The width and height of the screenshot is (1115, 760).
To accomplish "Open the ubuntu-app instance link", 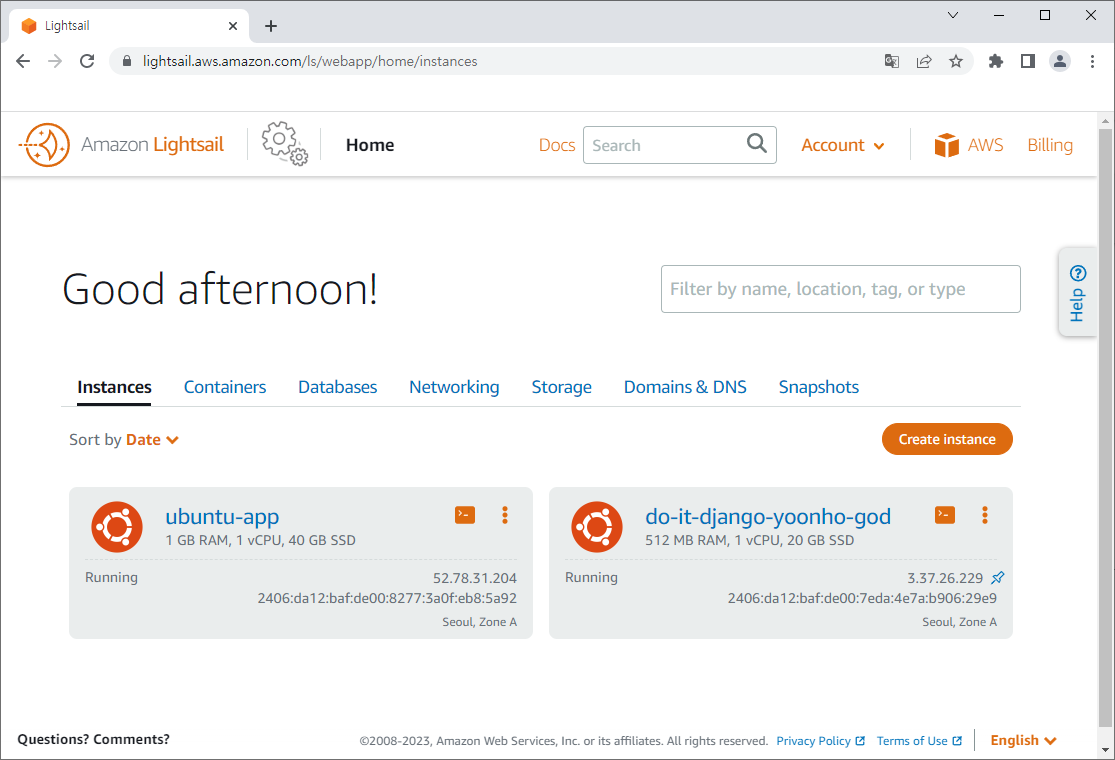I will point(222,516).
